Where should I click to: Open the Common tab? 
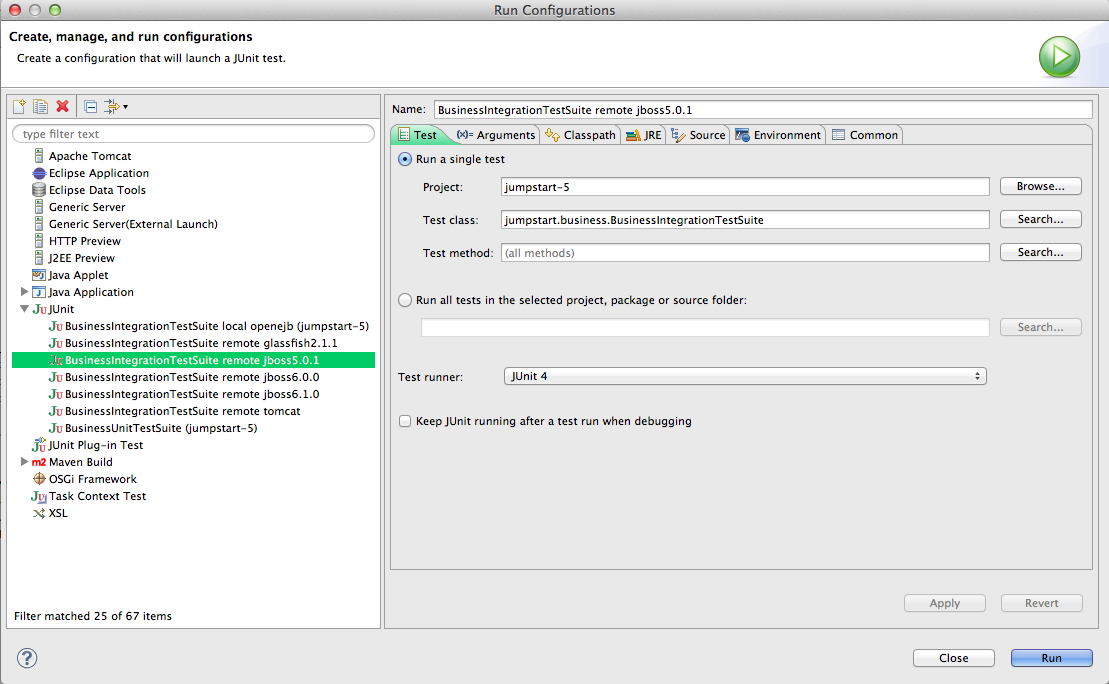click(x=865, y=134)
